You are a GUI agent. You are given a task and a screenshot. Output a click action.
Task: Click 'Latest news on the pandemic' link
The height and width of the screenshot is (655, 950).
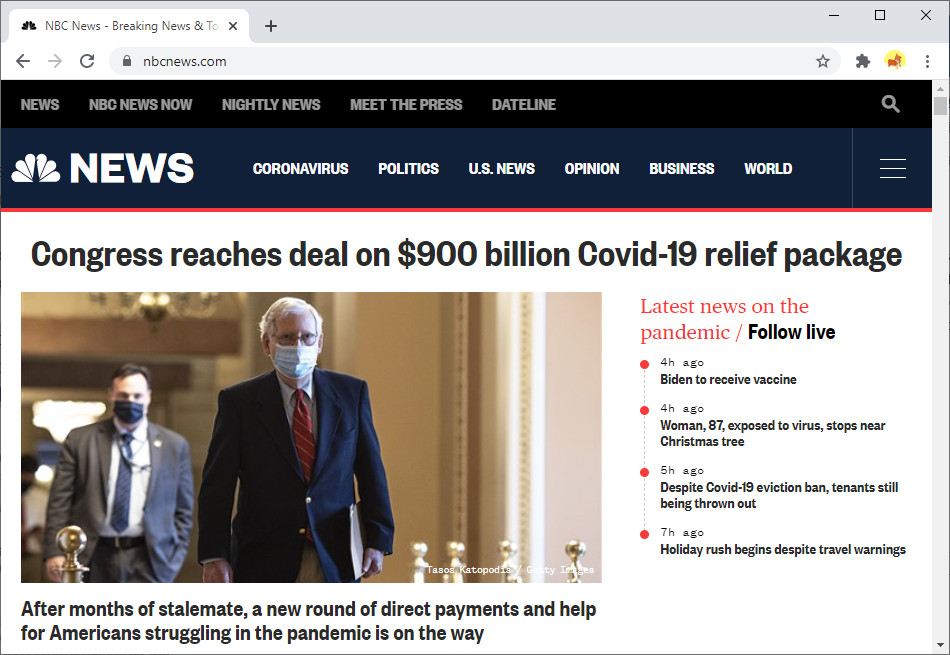tap(724, 319)
